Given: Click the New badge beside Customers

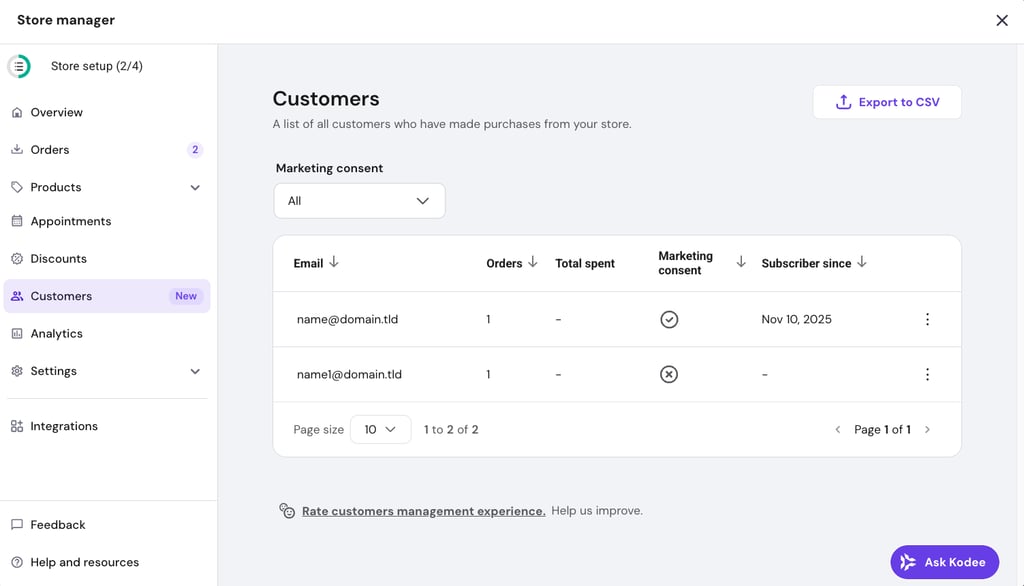Looking at the screenshot, I should pyautogui.click(x=185, y=296).
